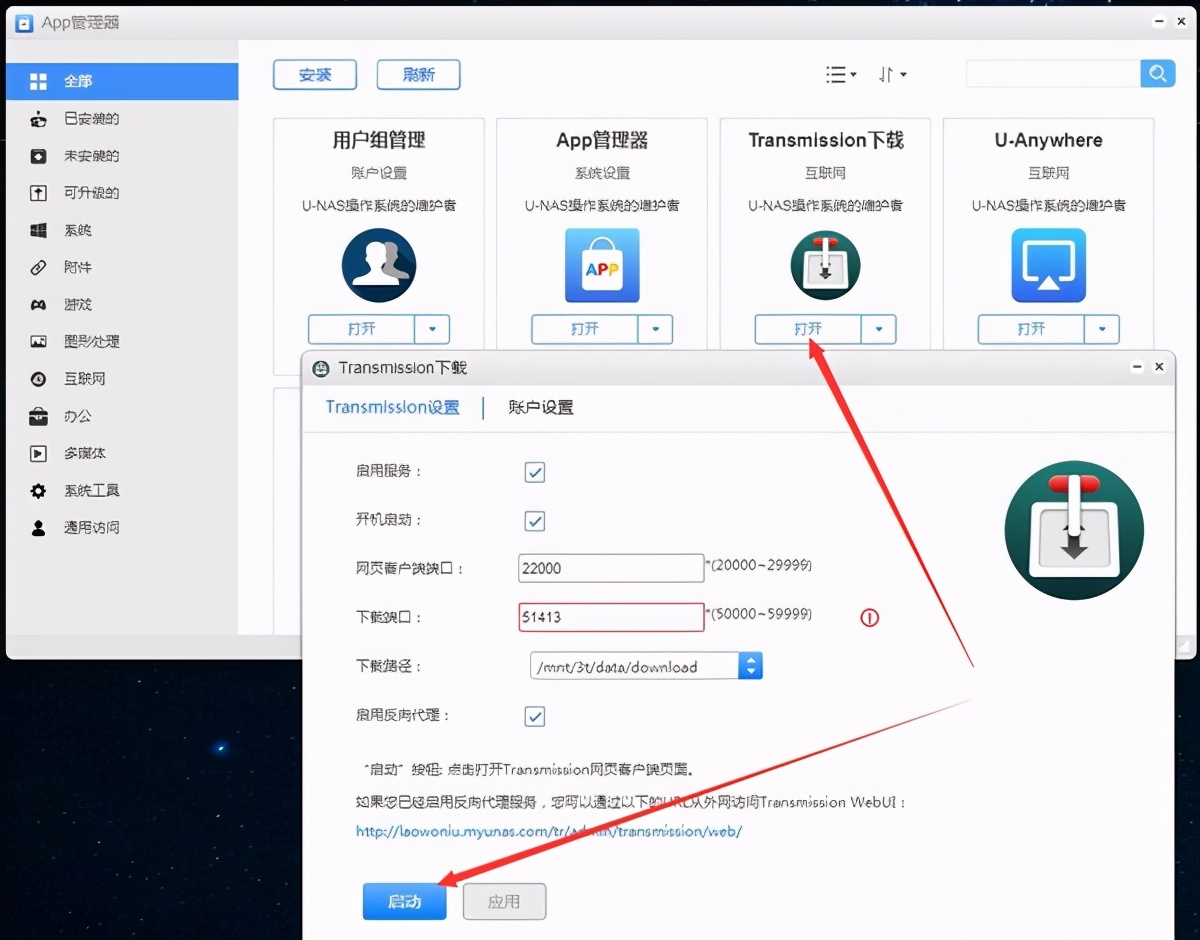
Task: Open the Transmission WebUI URL link
Action: pos(549,831)
